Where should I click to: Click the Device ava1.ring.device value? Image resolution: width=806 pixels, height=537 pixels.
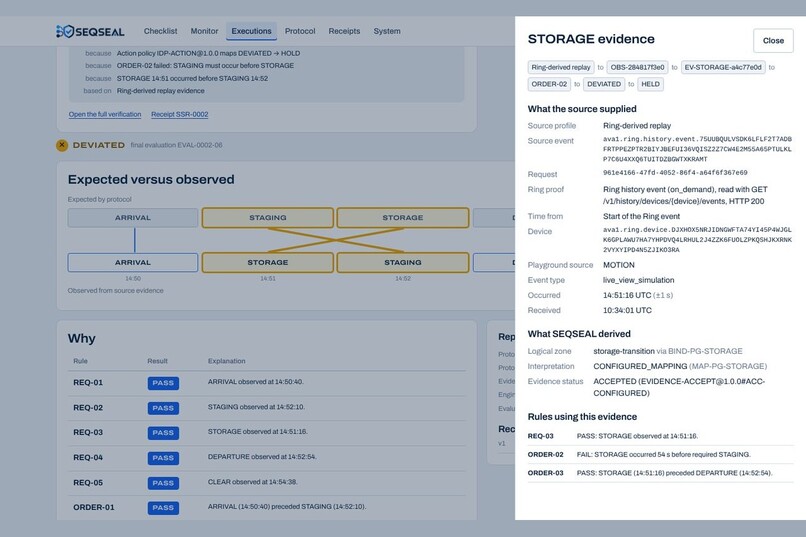tap(697, 240)
